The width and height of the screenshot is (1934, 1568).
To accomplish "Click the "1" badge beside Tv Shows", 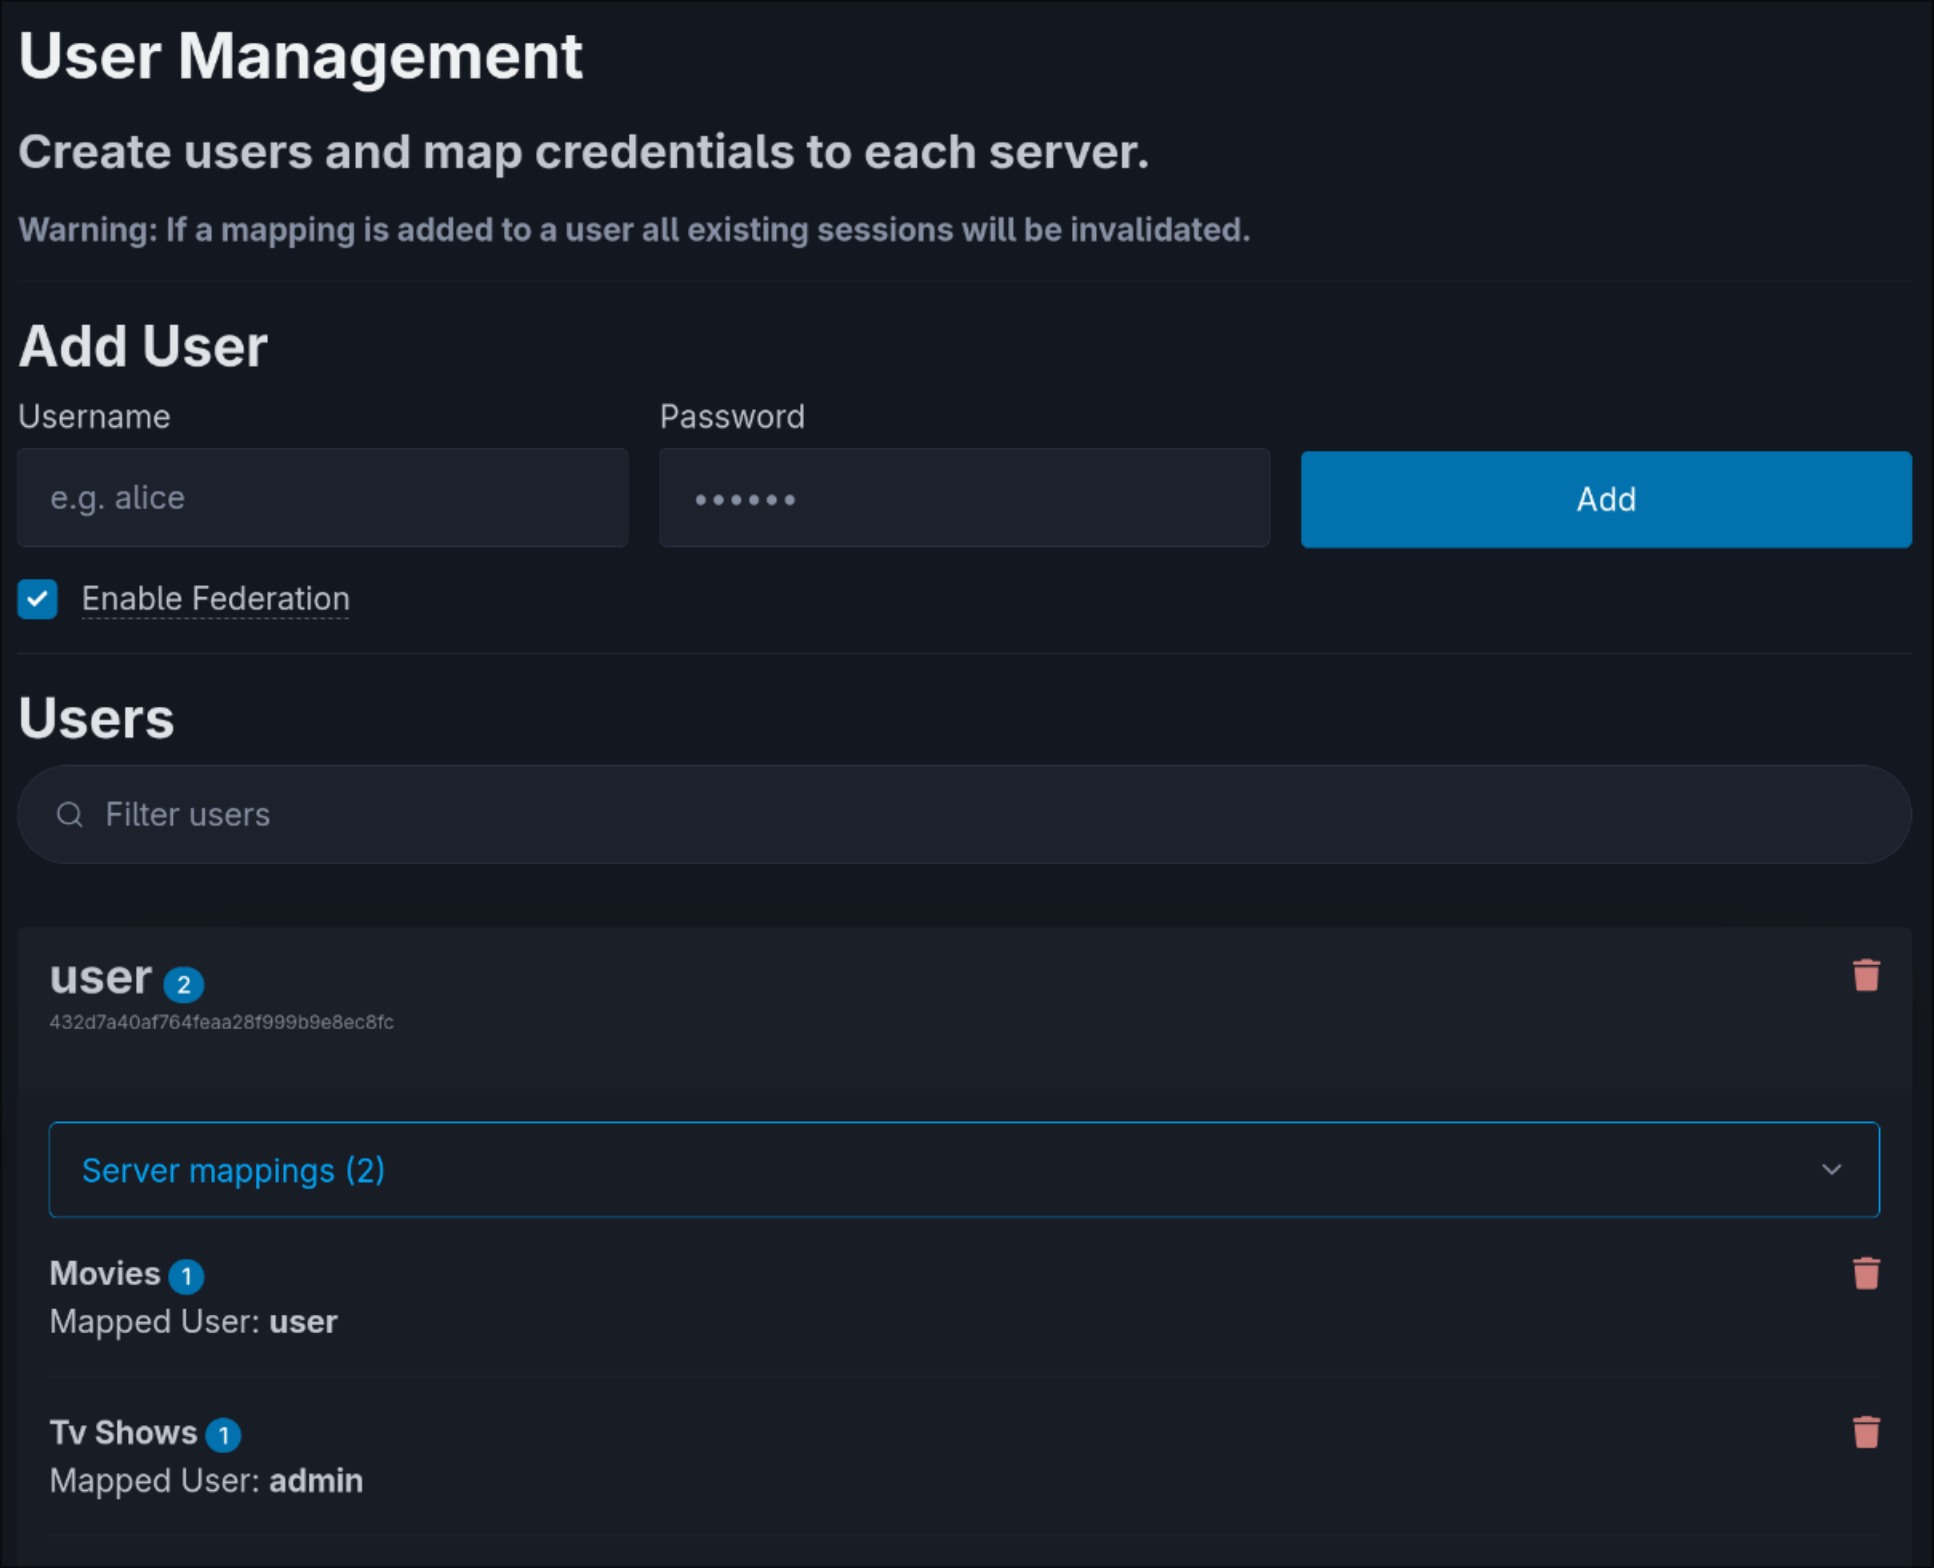I will (x=222, y=1434).
